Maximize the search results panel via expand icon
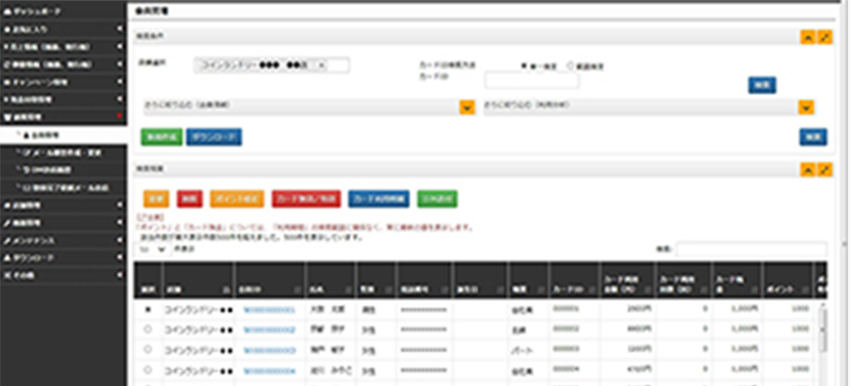This screenshot has width=850, height=386. [x=825, y=170]
